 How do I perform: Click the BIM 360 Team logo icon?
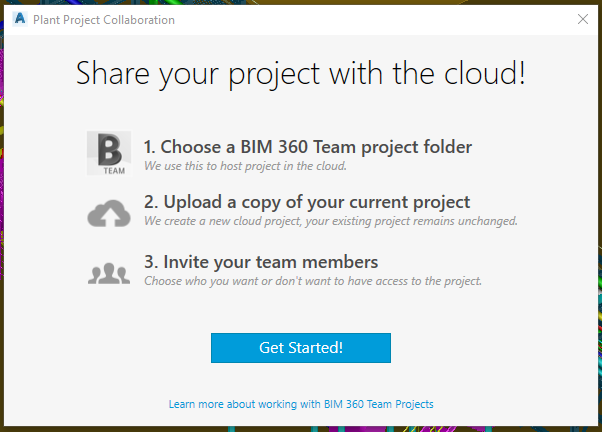[x=109, y=153]
